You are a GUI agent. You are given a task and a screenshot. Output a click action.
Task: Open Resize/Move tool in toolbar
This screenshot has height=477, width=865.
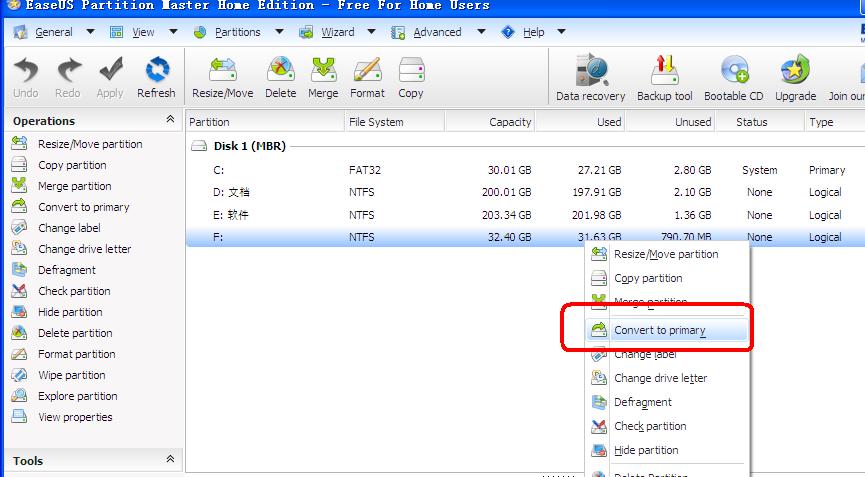[223, 71]
